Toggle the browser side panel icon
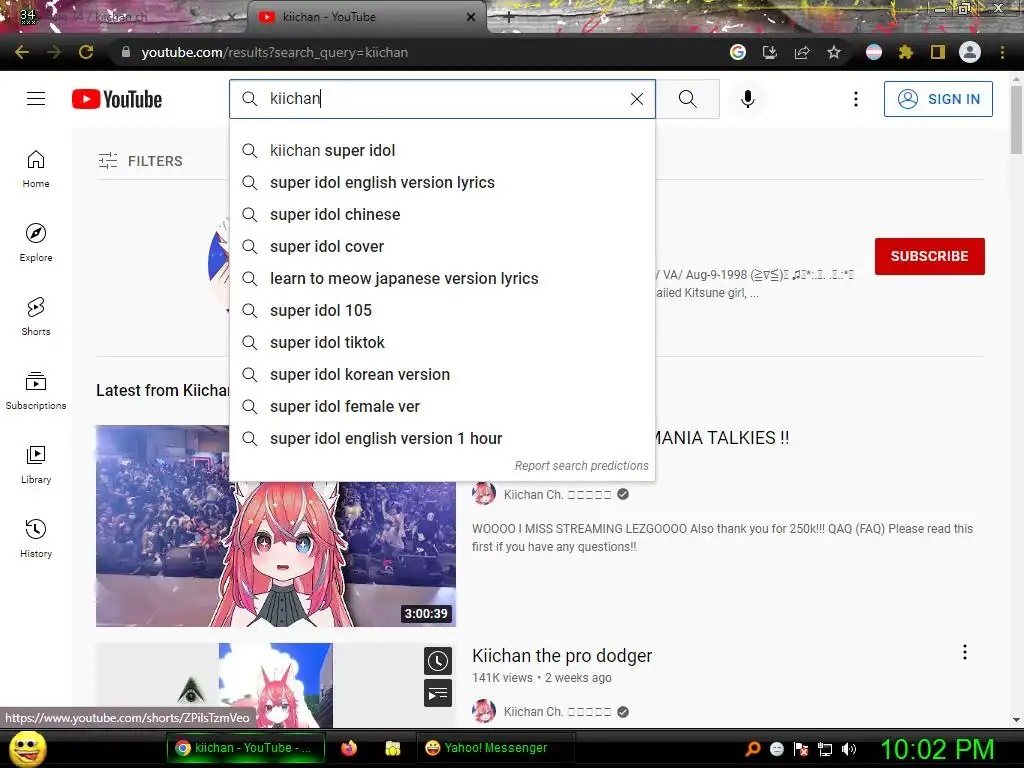 pos(938,52)
